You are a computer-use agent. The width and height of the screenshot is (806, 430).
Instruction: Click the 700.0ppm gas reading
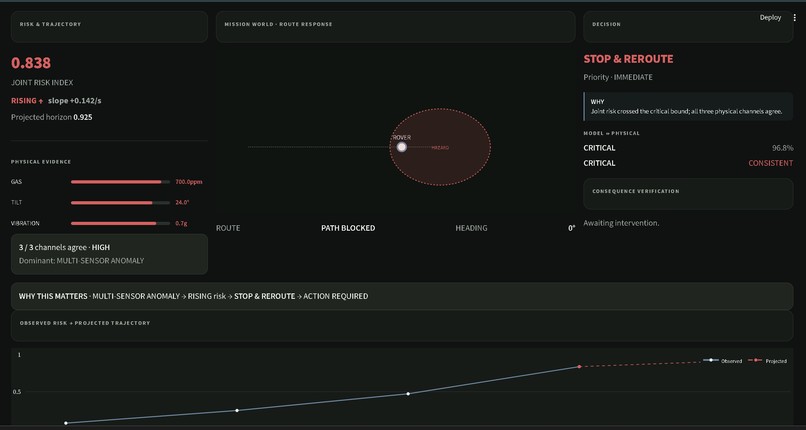point(189,182)
